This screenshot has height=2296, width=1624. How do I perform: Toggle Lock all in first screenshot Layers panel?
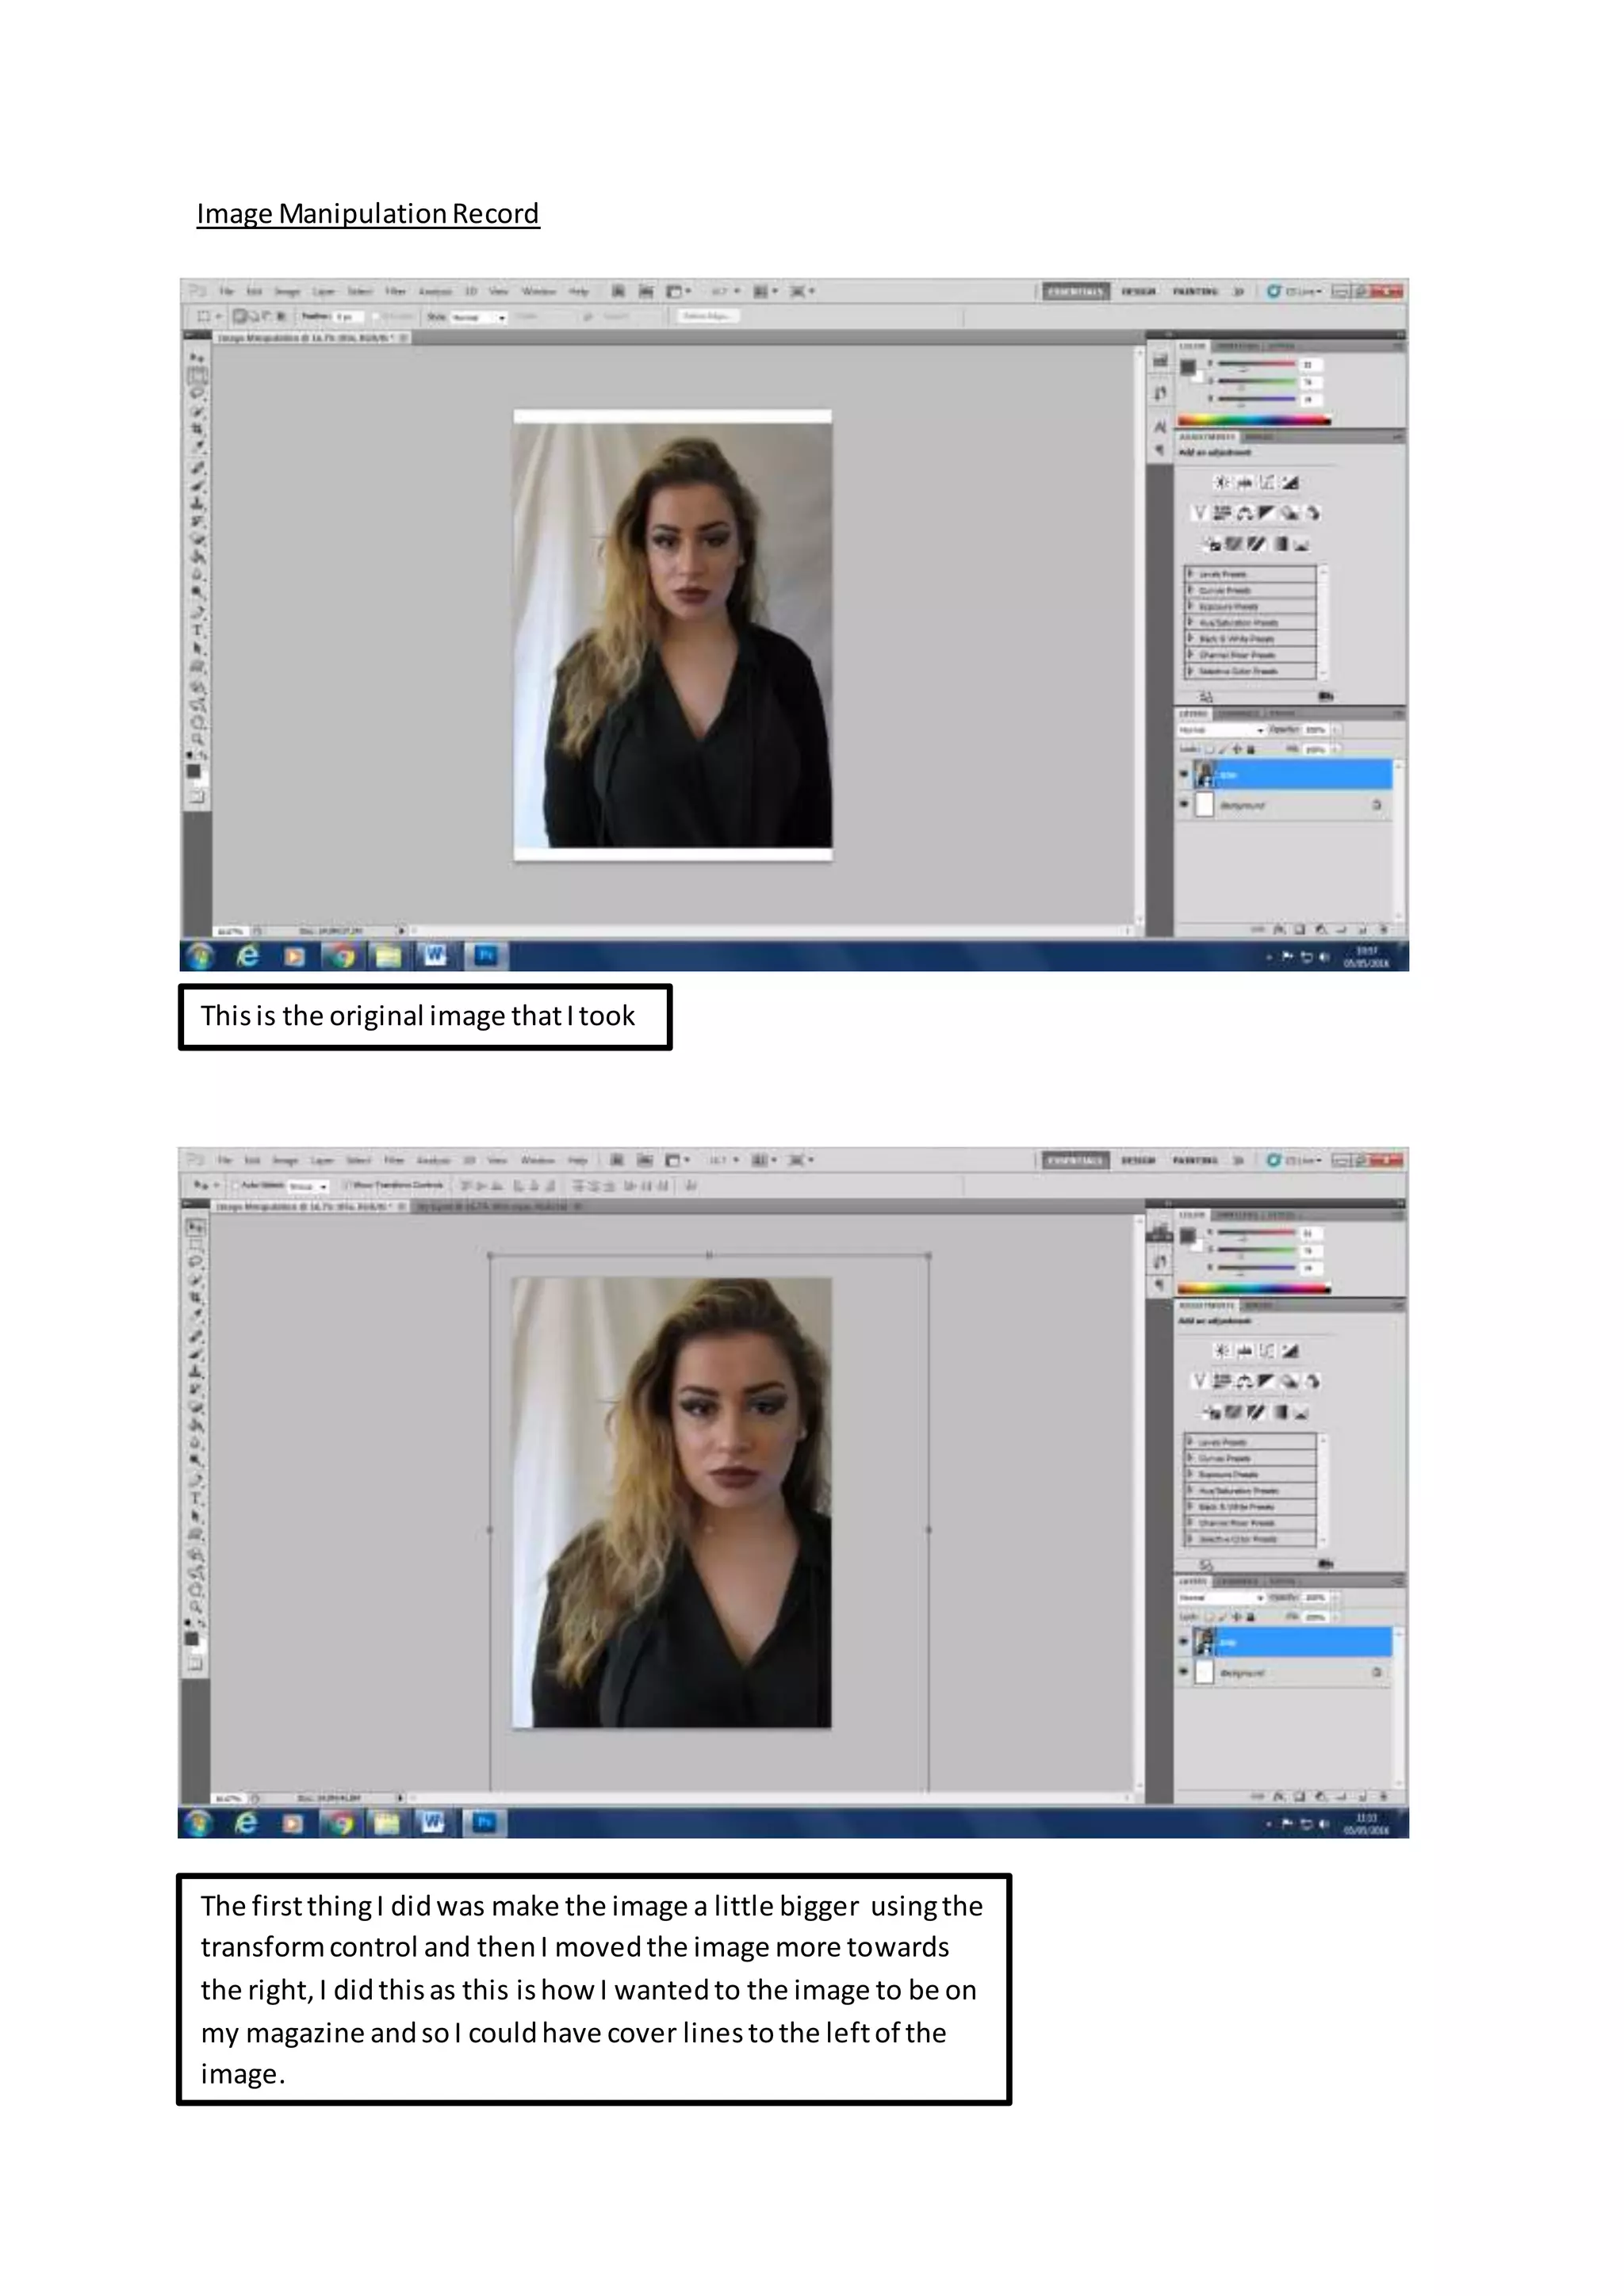pos(1251,750)
